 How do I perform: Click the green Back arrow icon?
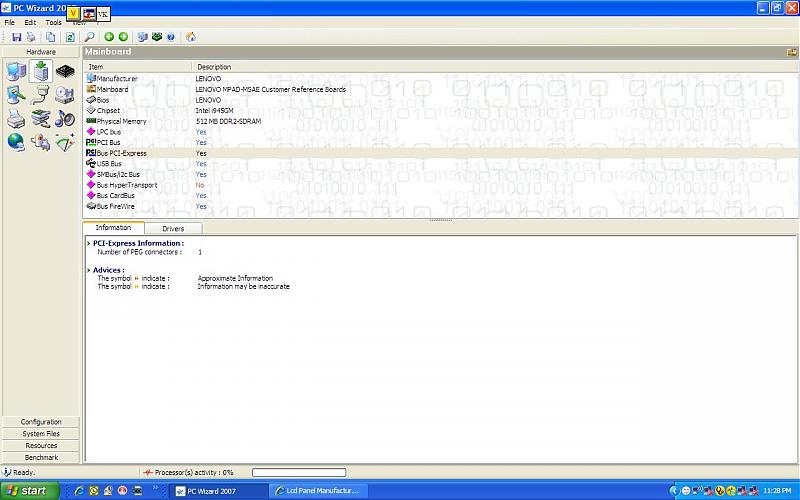(x=109, y=37)
